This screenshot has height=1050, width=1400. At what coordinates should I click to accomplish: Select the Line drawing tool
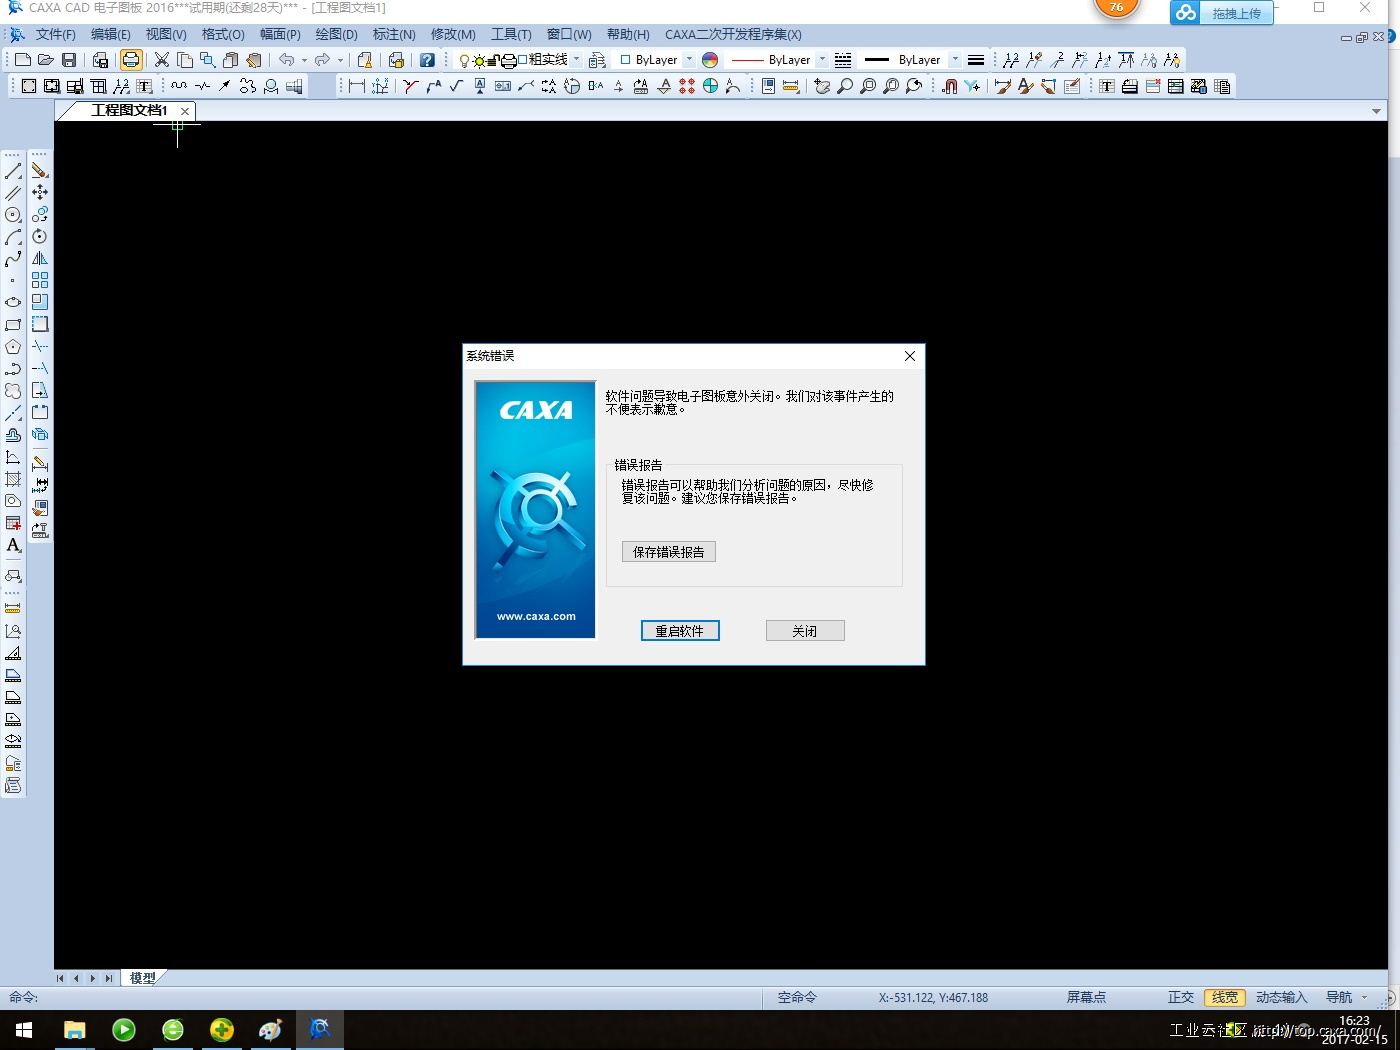[x=13, y=171]
